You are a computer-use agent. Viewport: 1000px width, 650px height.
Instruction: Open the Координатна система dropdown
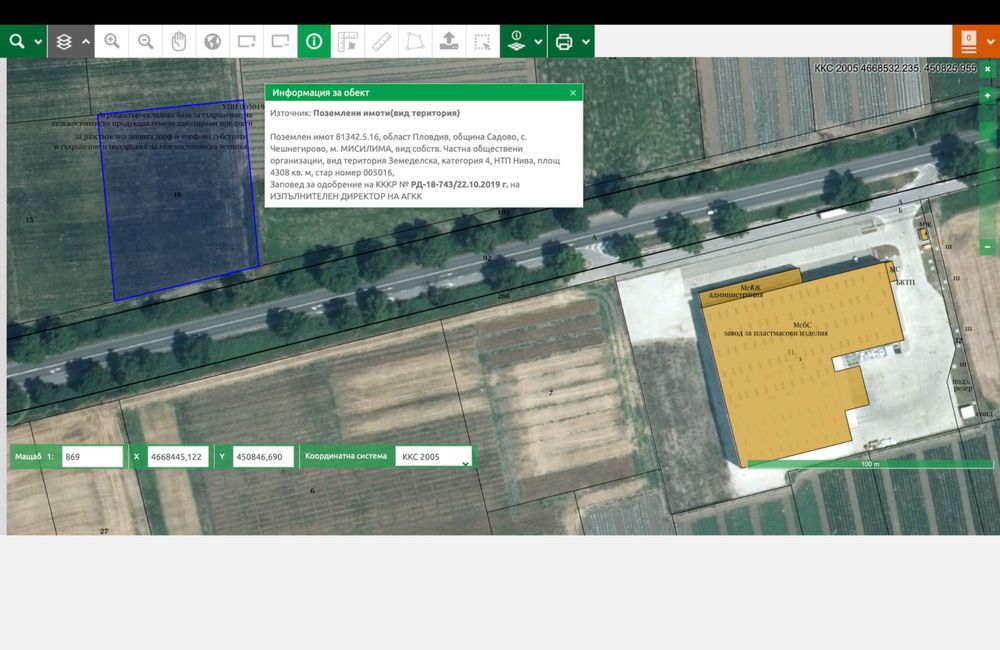pyautogui.click(x=433, y=457)
